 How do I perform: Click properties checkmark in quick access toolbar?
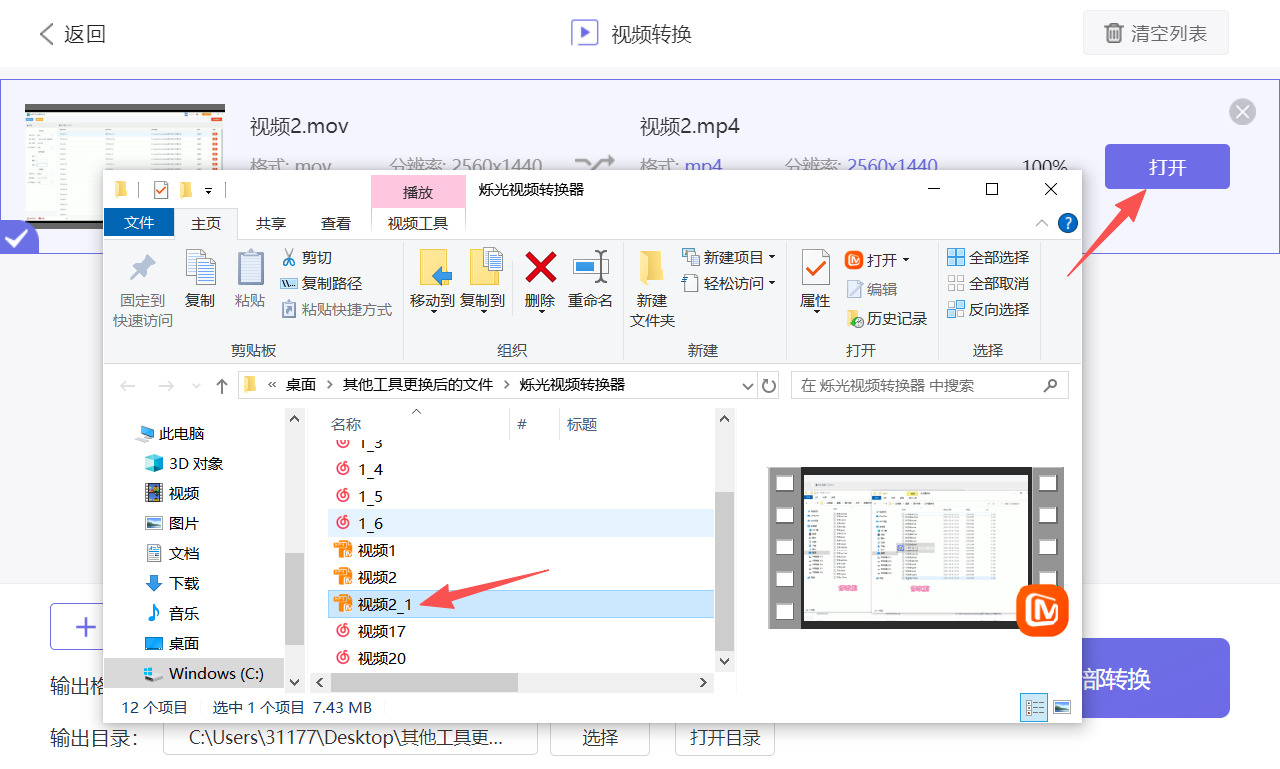tap(160, 190)
